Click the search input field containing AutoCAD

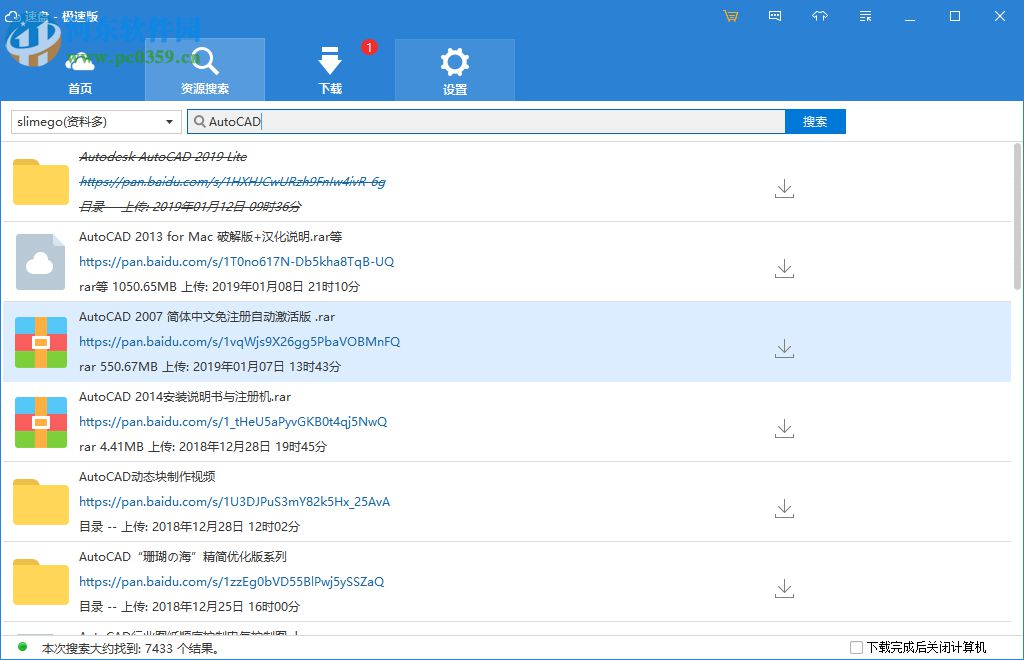click(x=490, y=122)
